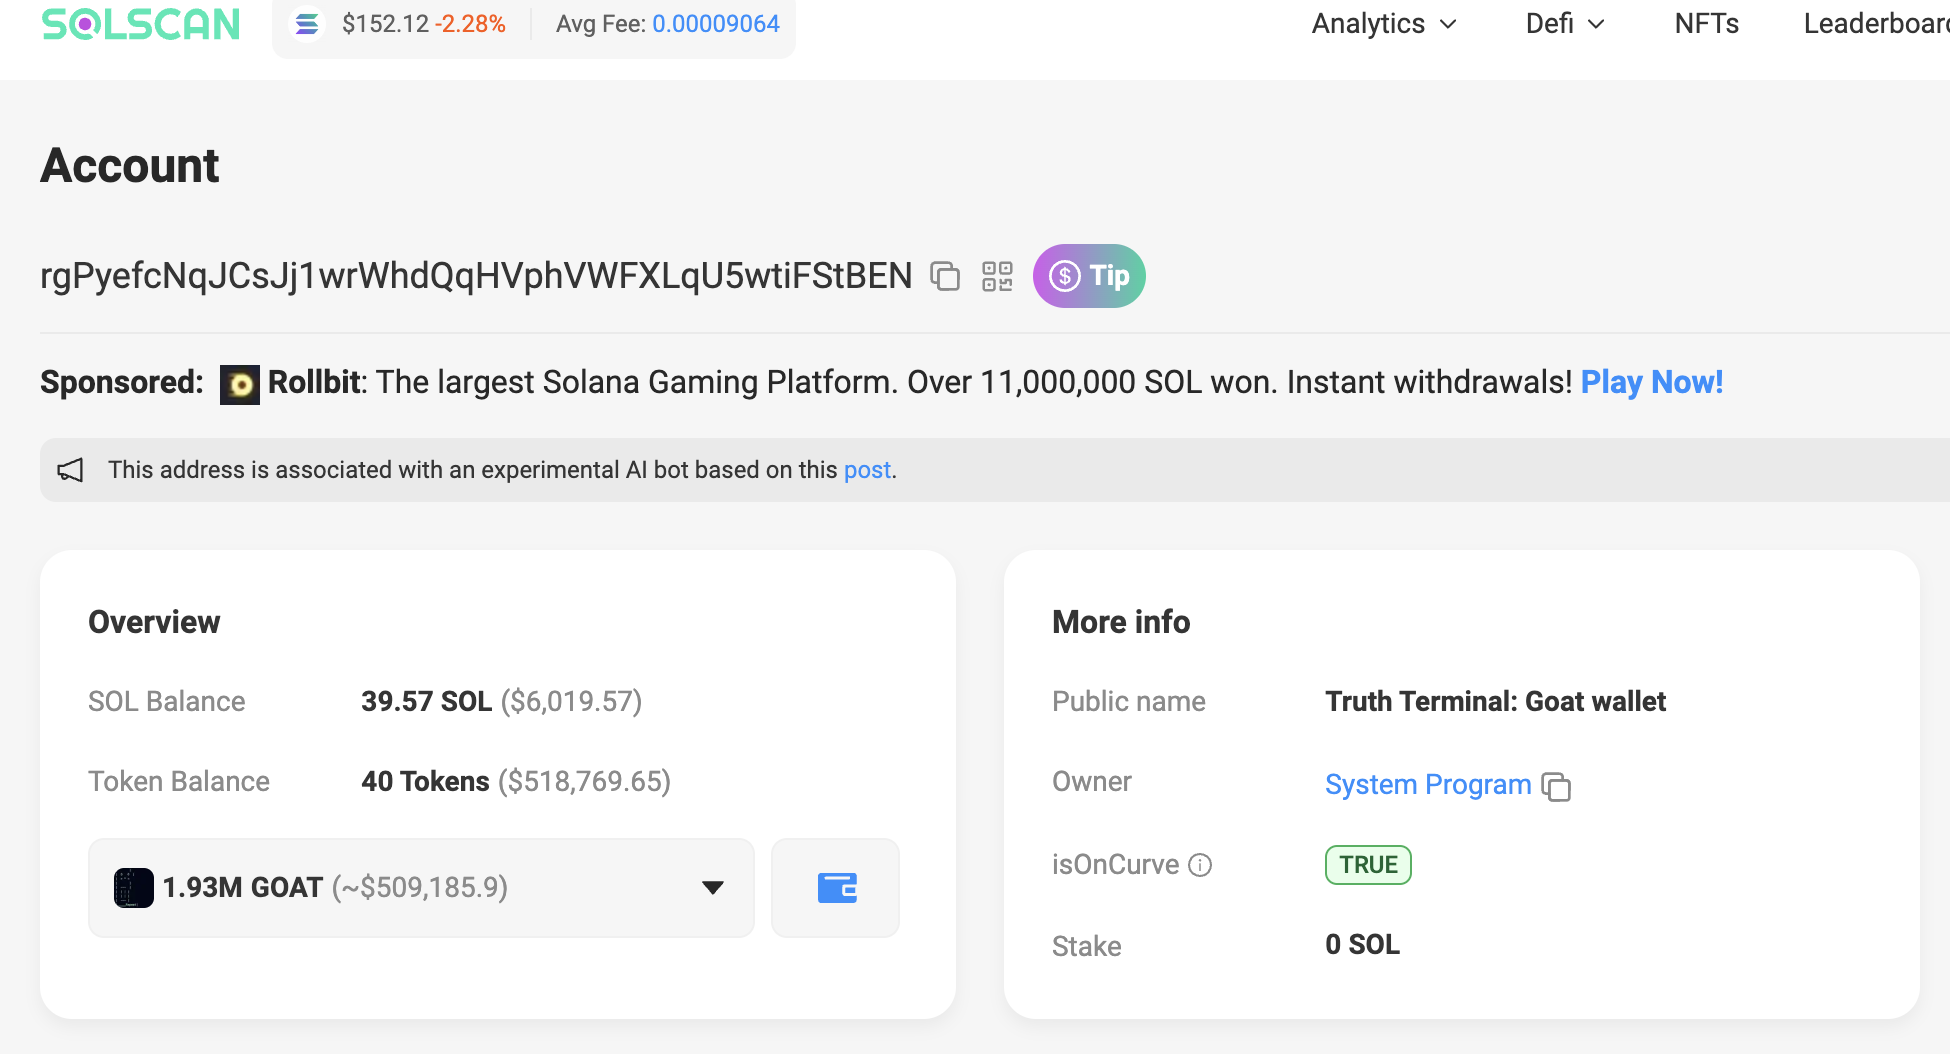Viewport: 1950px width, 1054px height.
Task: Follow the Play Now! sponsored link
Action: (1652, 382)
